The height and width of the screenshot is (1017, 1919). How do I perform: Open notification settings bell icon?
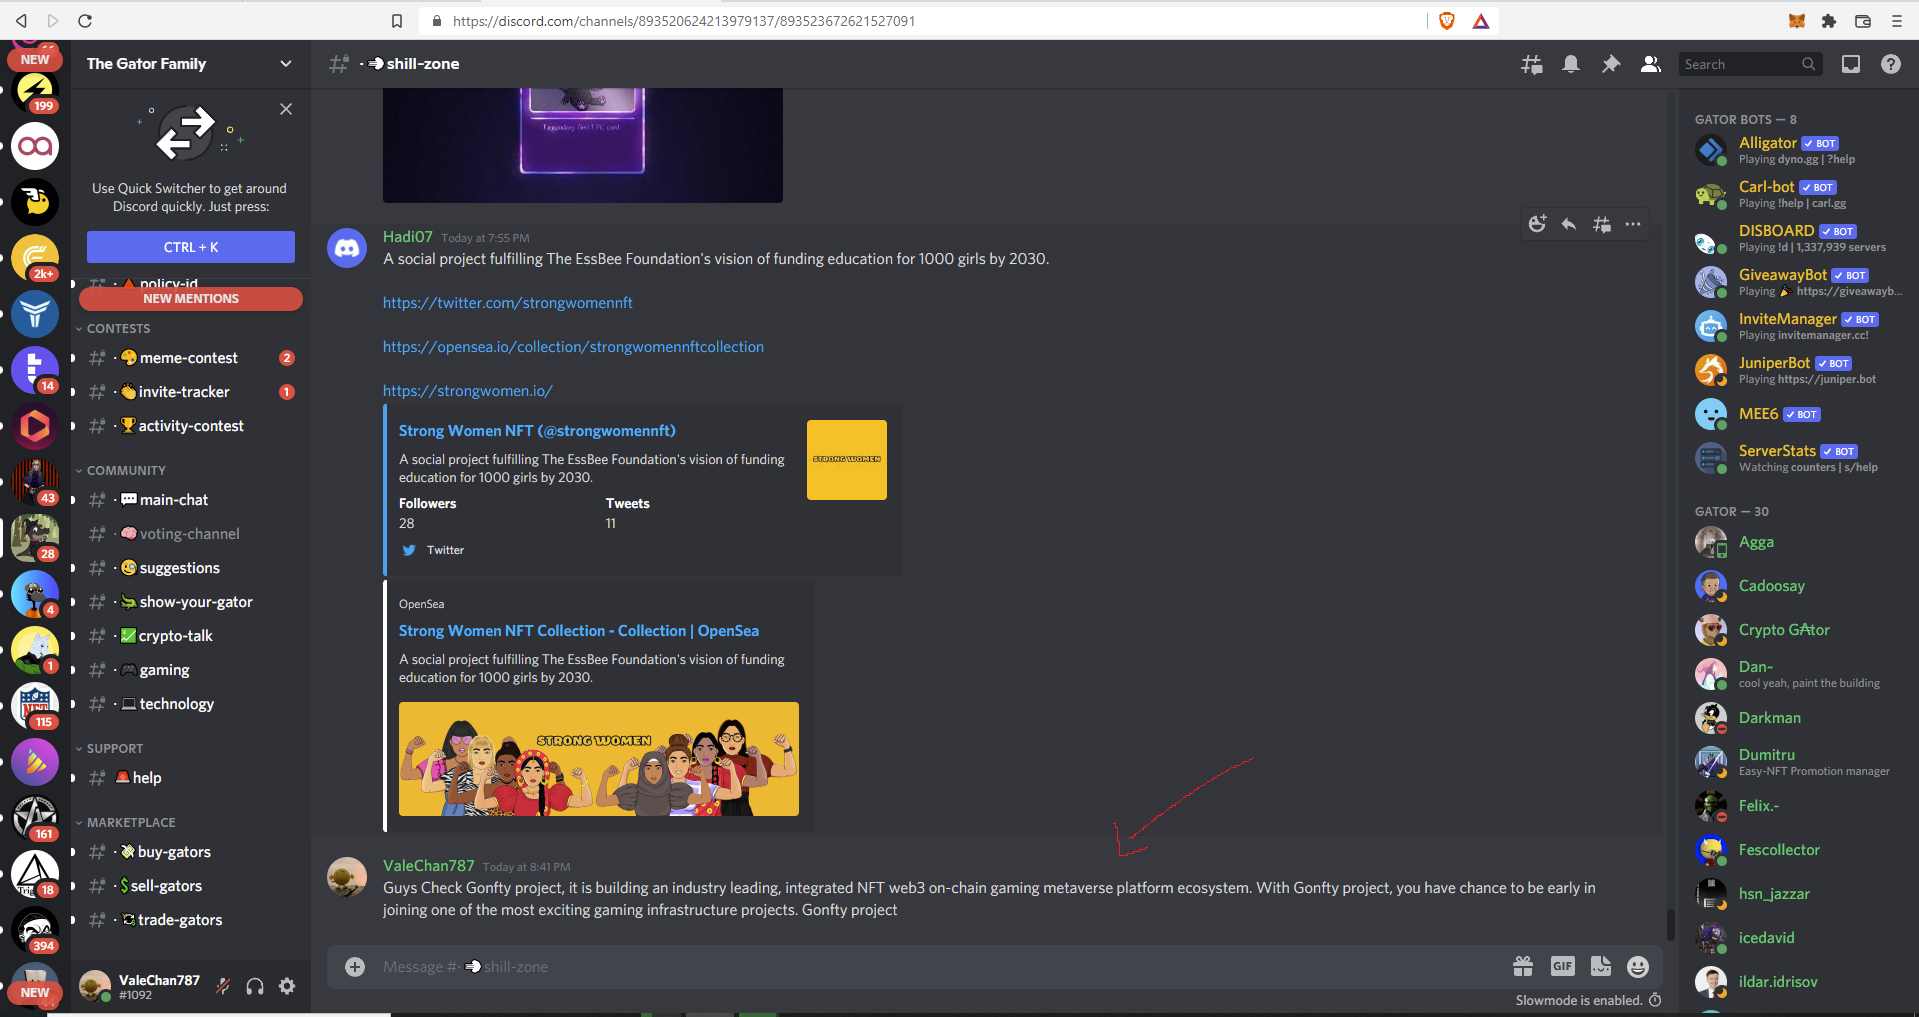click(x=1571, y=64)
